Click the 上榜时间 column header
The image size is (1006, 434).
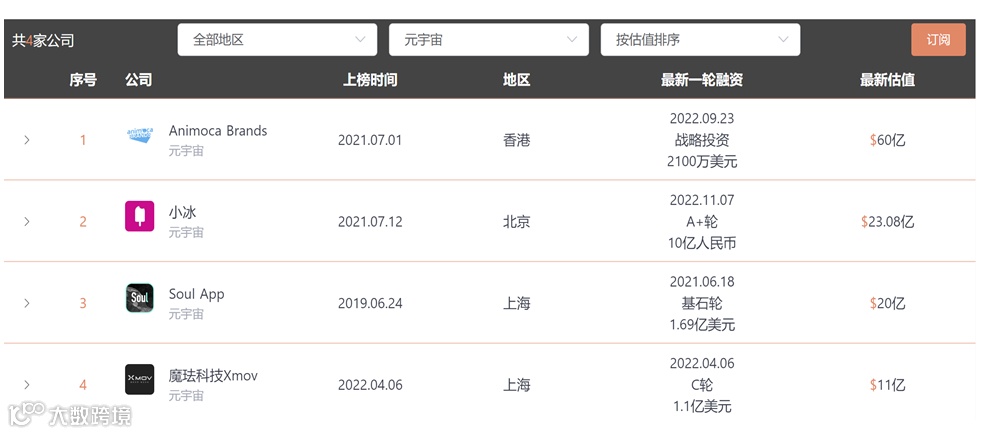[x=370, y=80]
